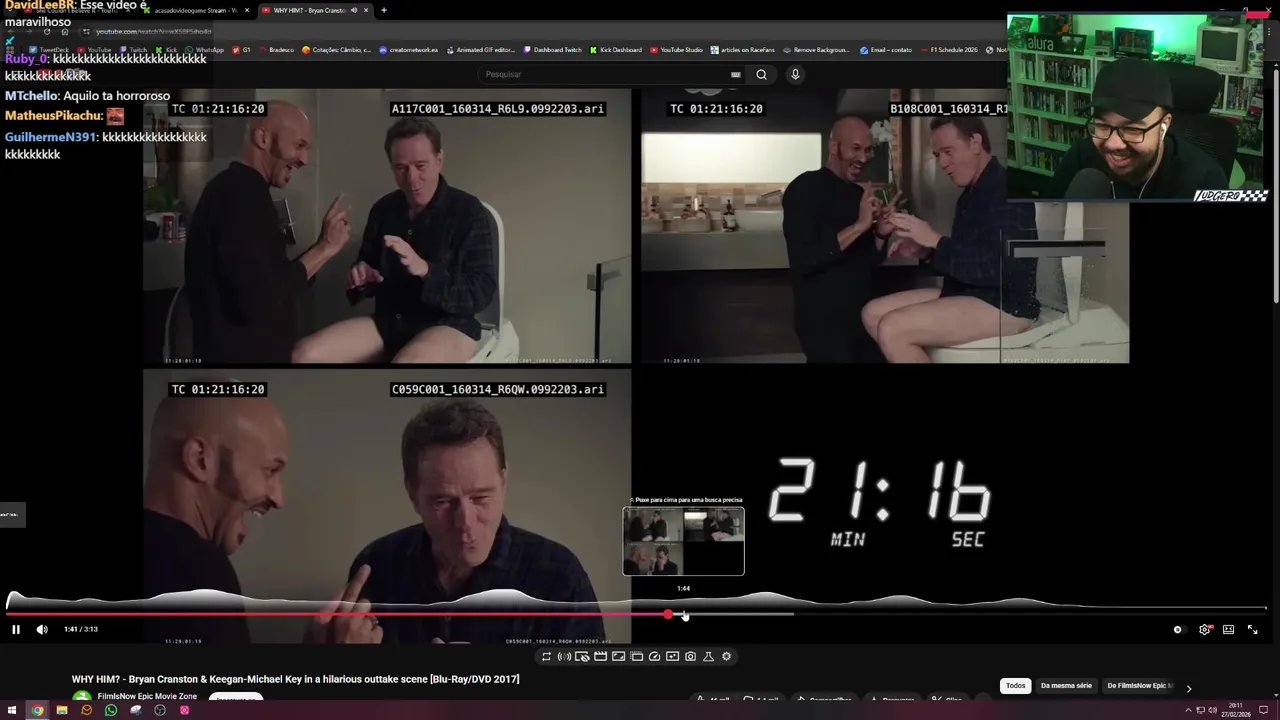
Task: Open WhatsApp from the taskbar
Action: (111, 710)
